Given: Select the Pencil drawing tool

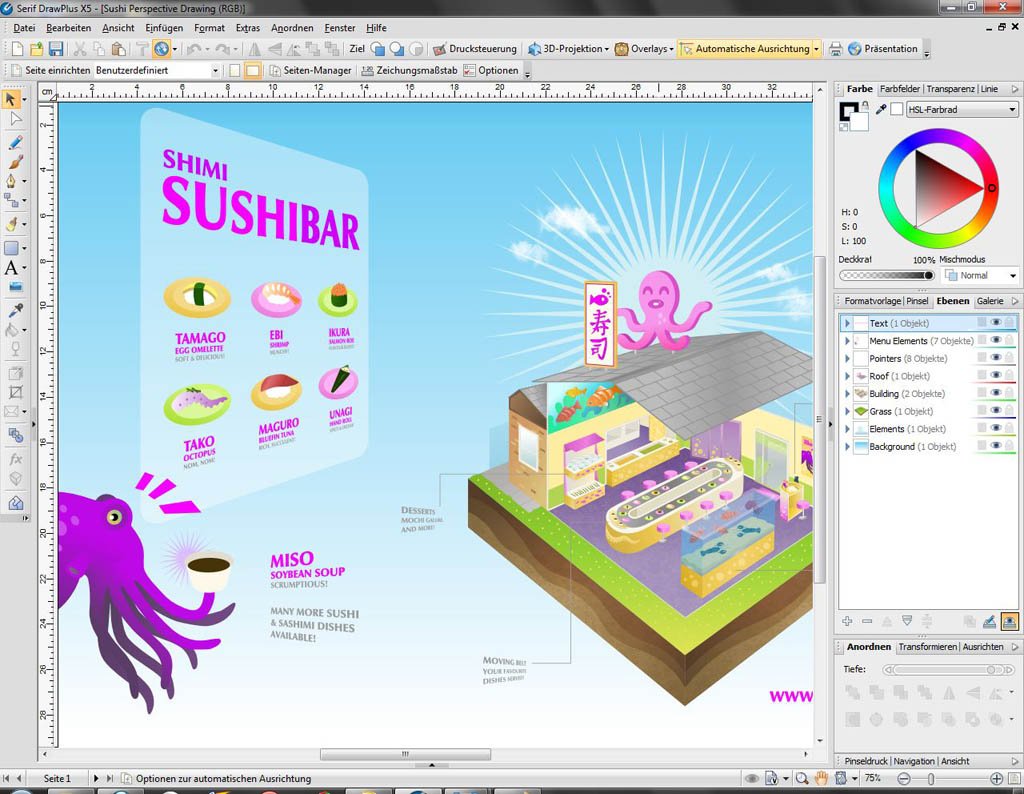Looking at the screenshot, I should [x=14, y=142].
